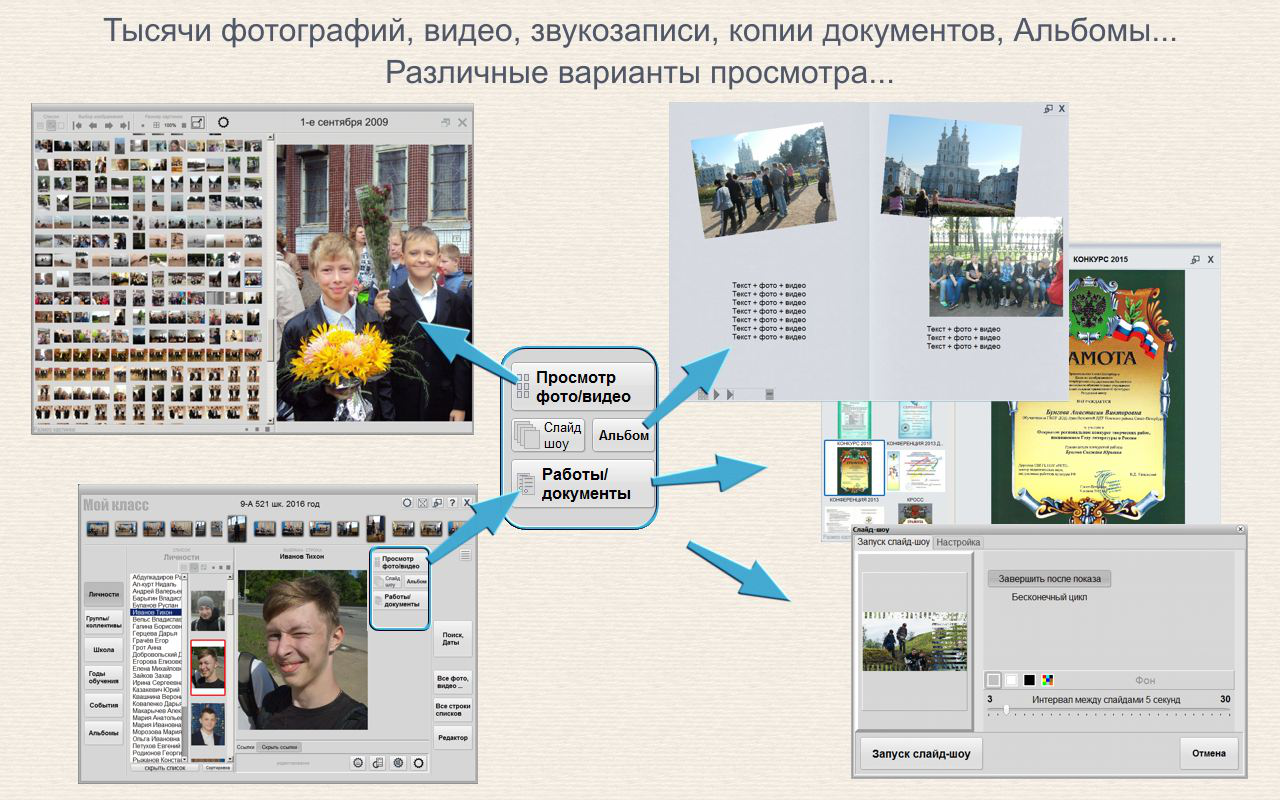Click the resize/fullscreen icon beside the zoom control
Viewport: 1280px width, 800px height.
[x=196, y=122]
